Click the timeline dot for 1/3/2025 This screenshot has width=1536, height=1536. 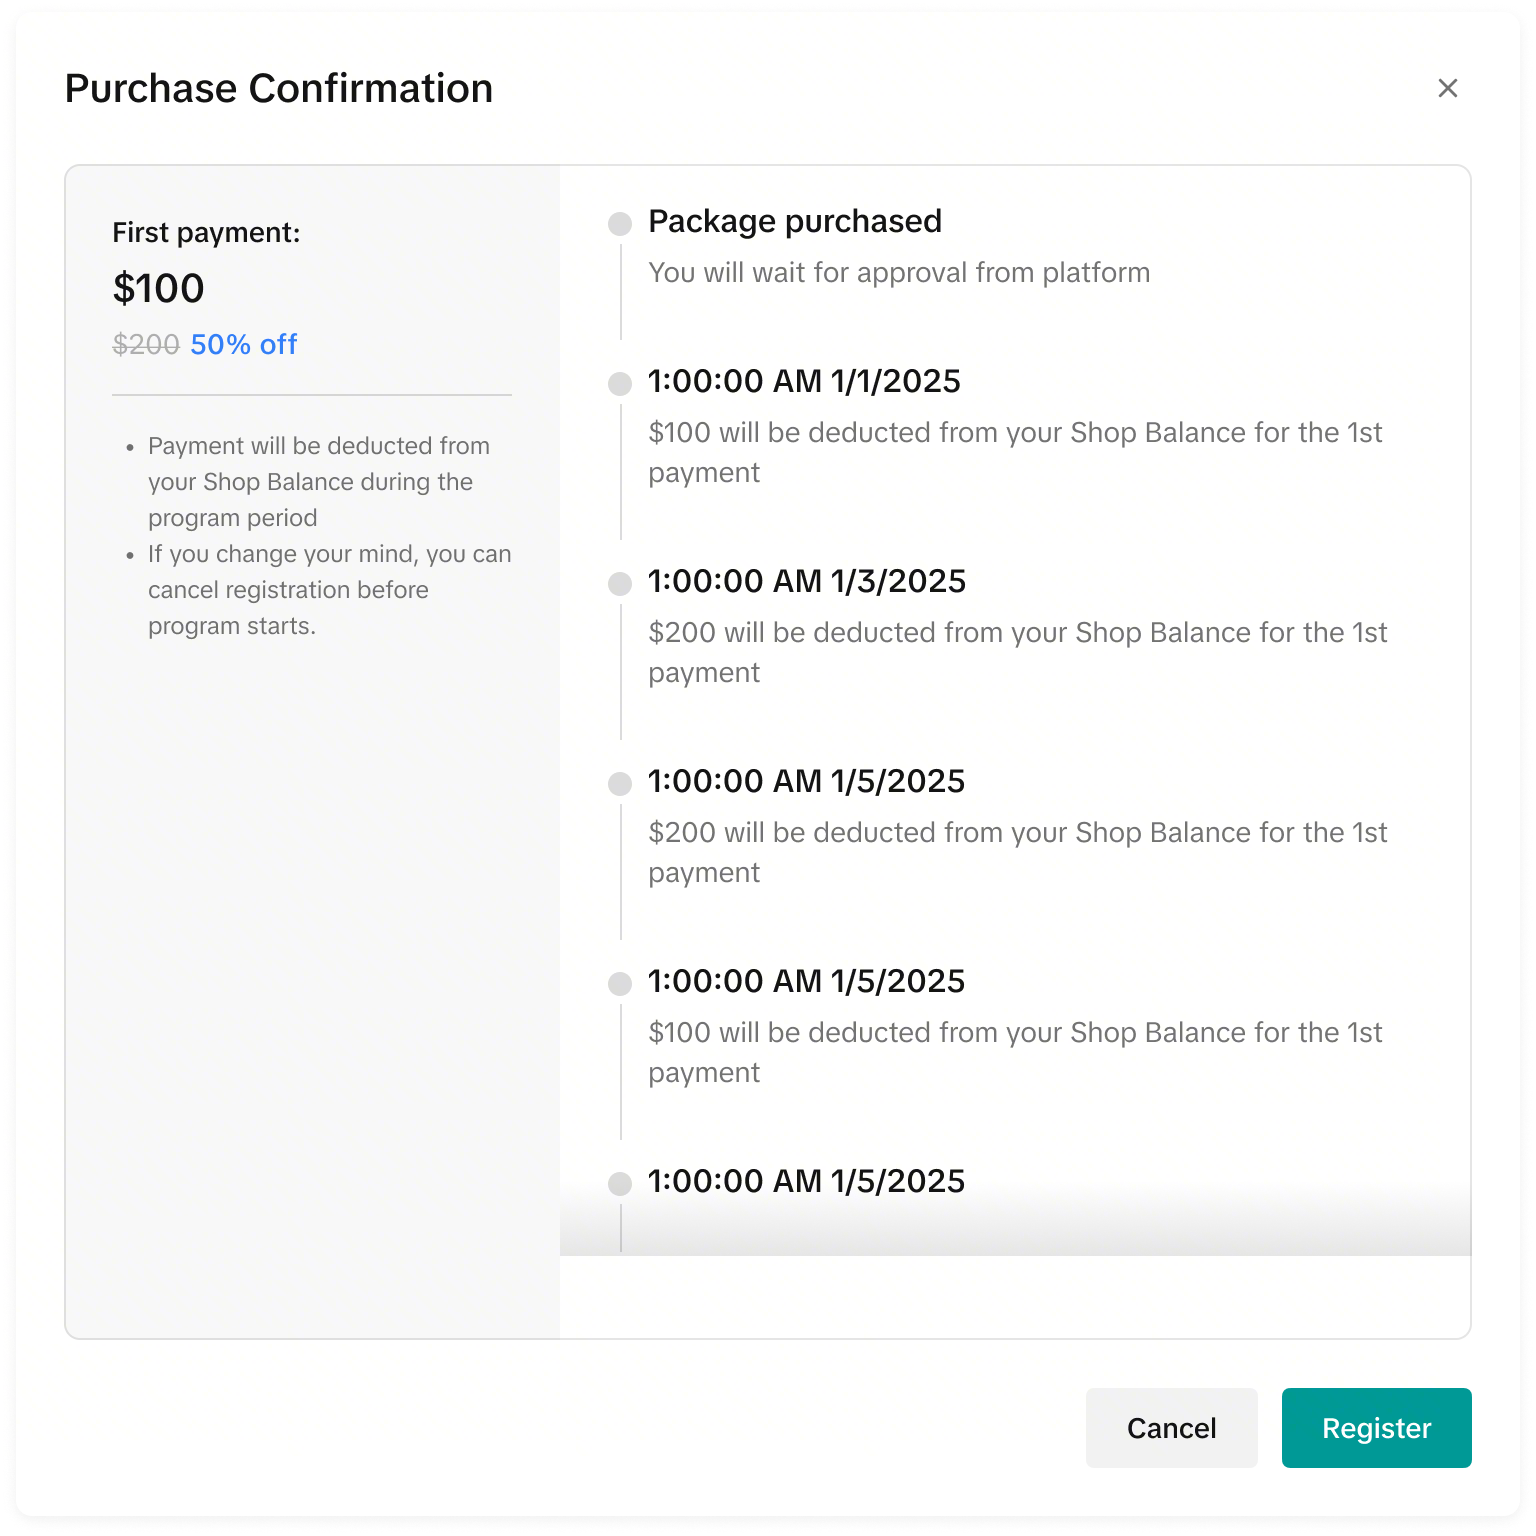[x=620, y=583]
